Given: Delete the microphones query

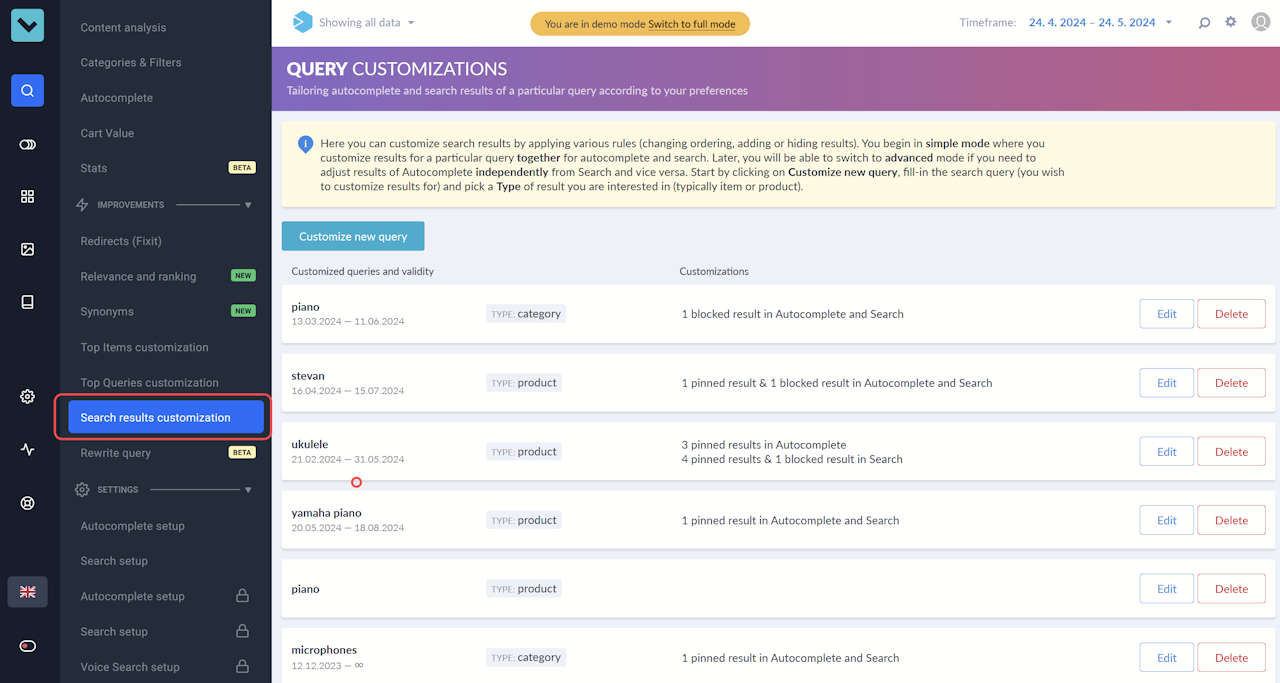Looking at the screenshot, I should click(1231, 657).
